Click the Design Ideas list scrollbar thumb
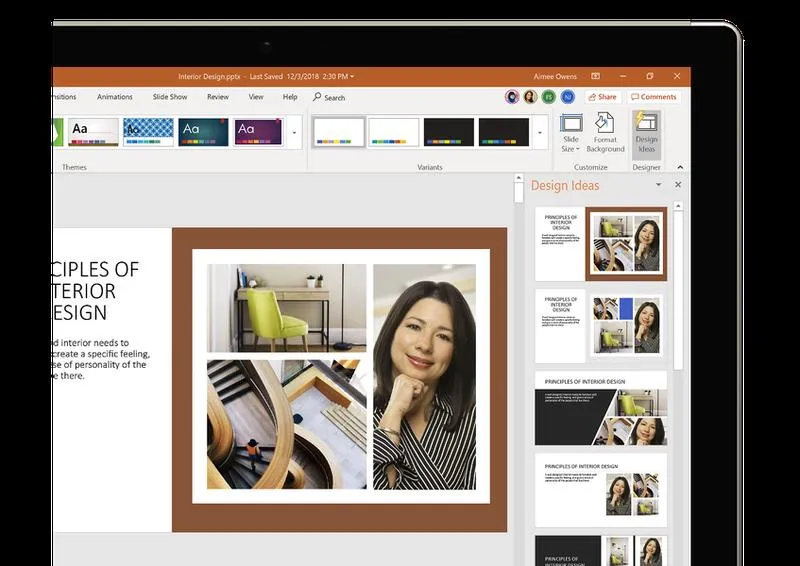800x566 pixels. pos(678,290)
